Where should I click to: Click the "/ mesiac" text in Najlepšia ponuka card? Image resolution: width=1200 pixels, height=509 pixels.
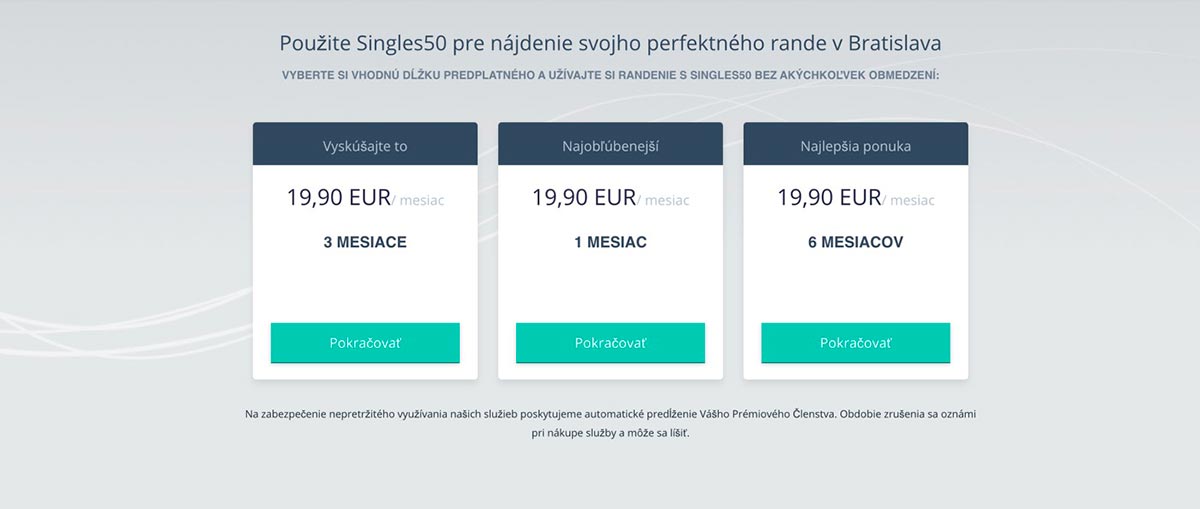909,201
